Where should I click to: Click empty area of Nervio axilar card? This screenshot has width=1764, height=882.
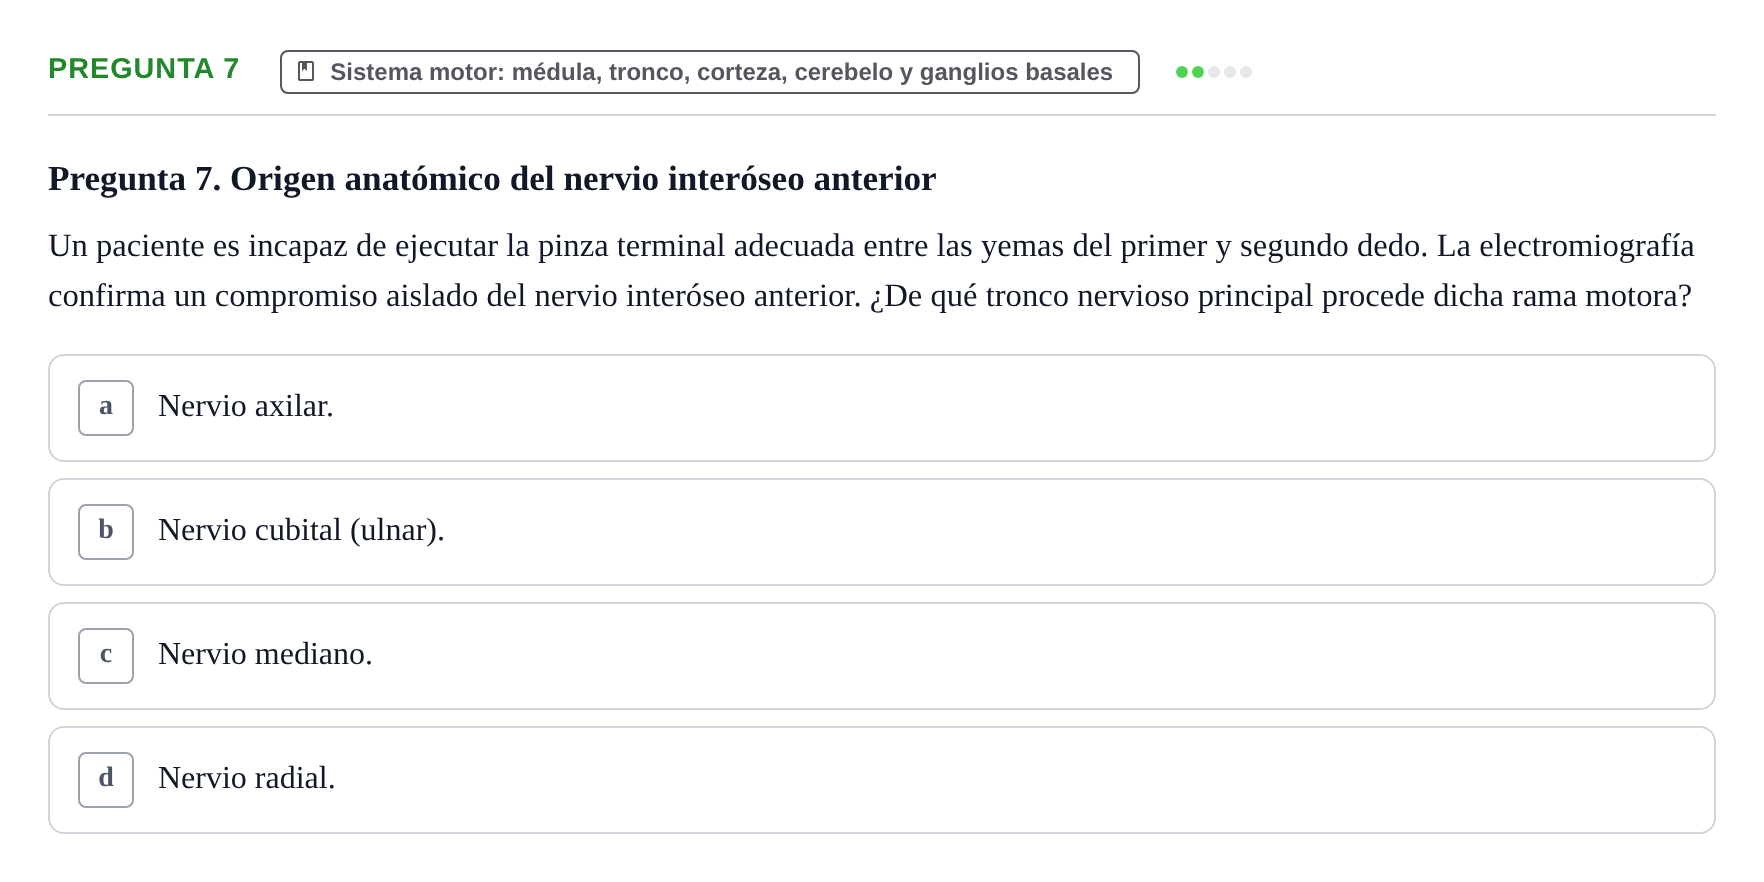[1020, 408]
